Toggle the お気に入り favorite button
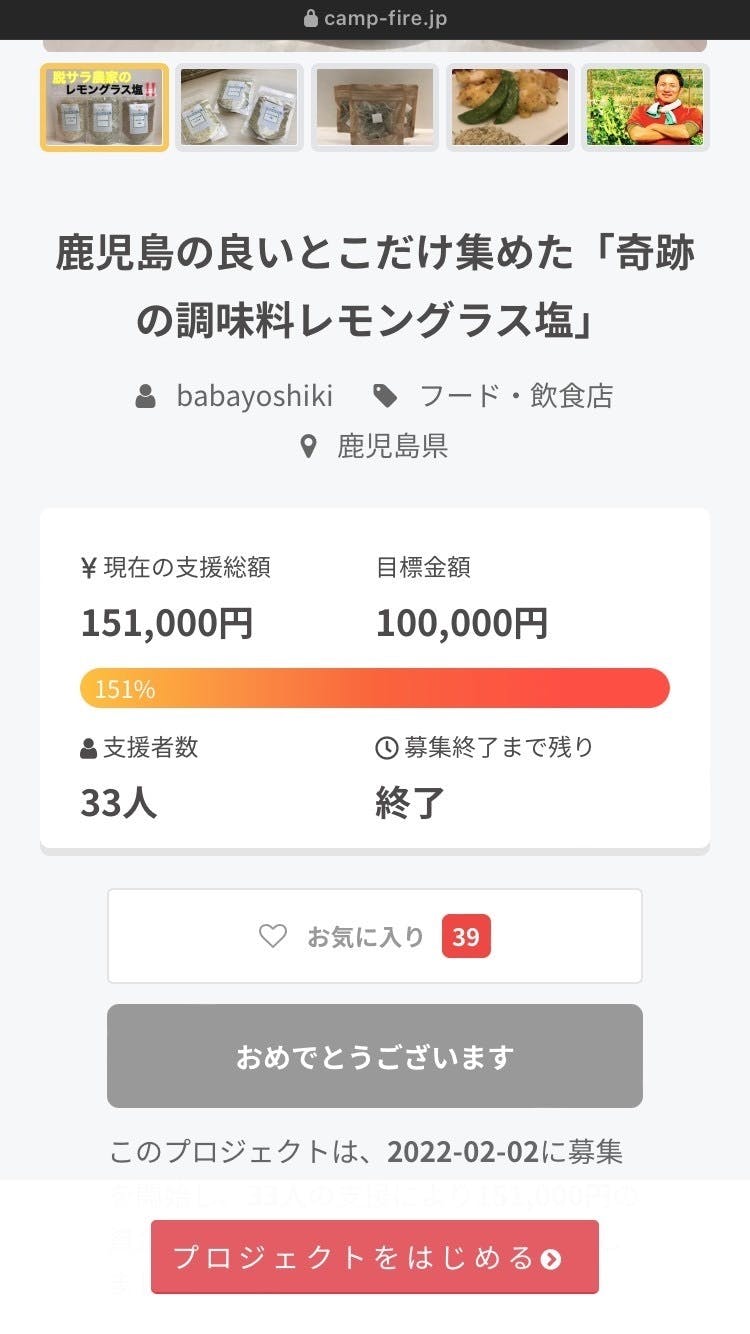This screenshot has height=1334, width=750. 374,936
